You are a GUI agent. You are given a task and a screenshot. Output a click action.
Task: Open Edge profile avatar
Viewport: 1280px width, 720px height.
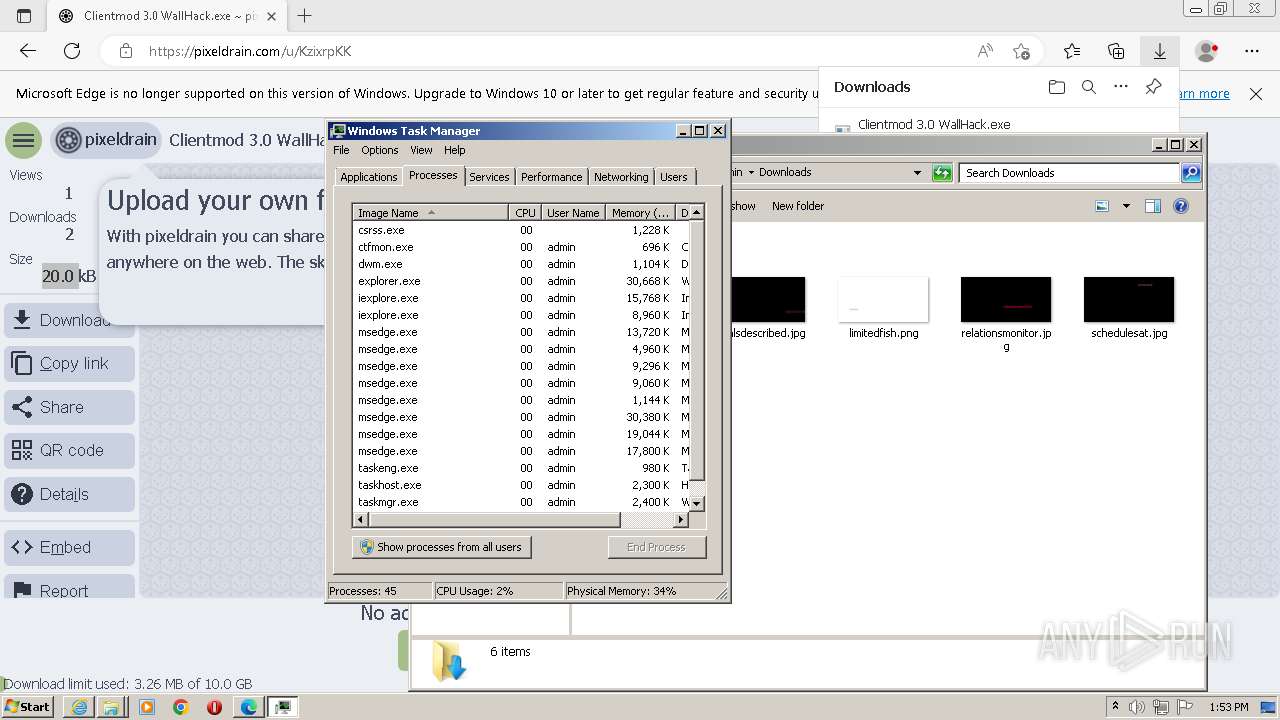point(1207,51)
